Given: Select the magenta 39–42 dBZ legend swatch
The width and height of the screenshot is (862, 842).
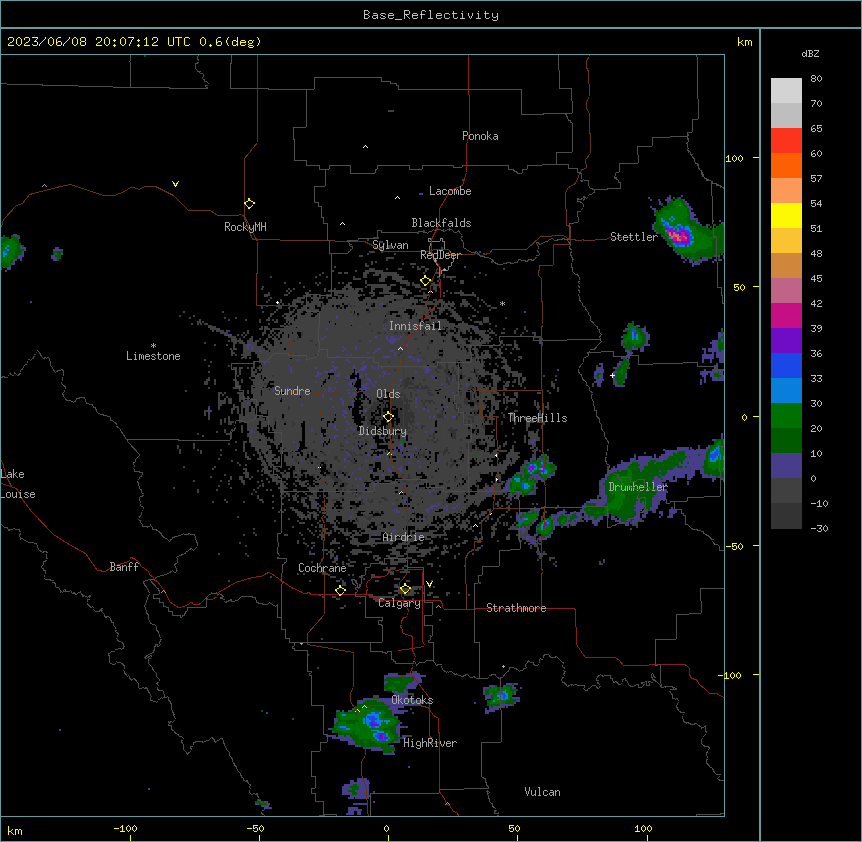Looking at the screenshot, I should [786, 315].
